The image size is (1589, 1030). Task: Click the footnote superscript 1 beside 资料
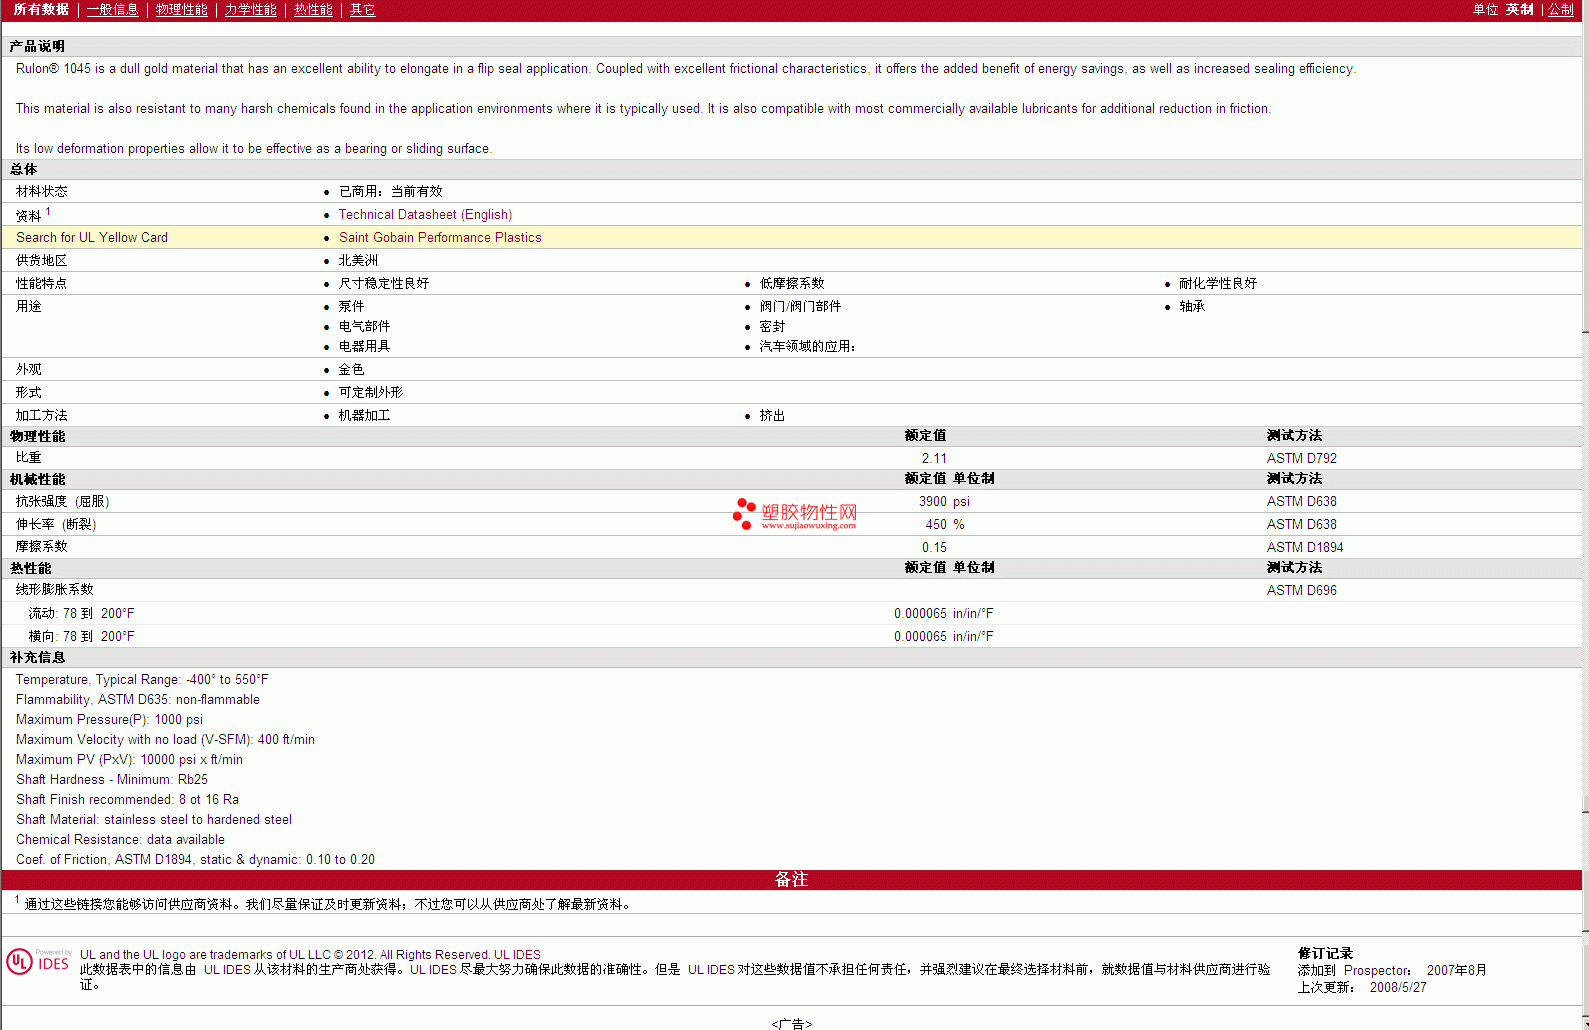pos(48,212)
